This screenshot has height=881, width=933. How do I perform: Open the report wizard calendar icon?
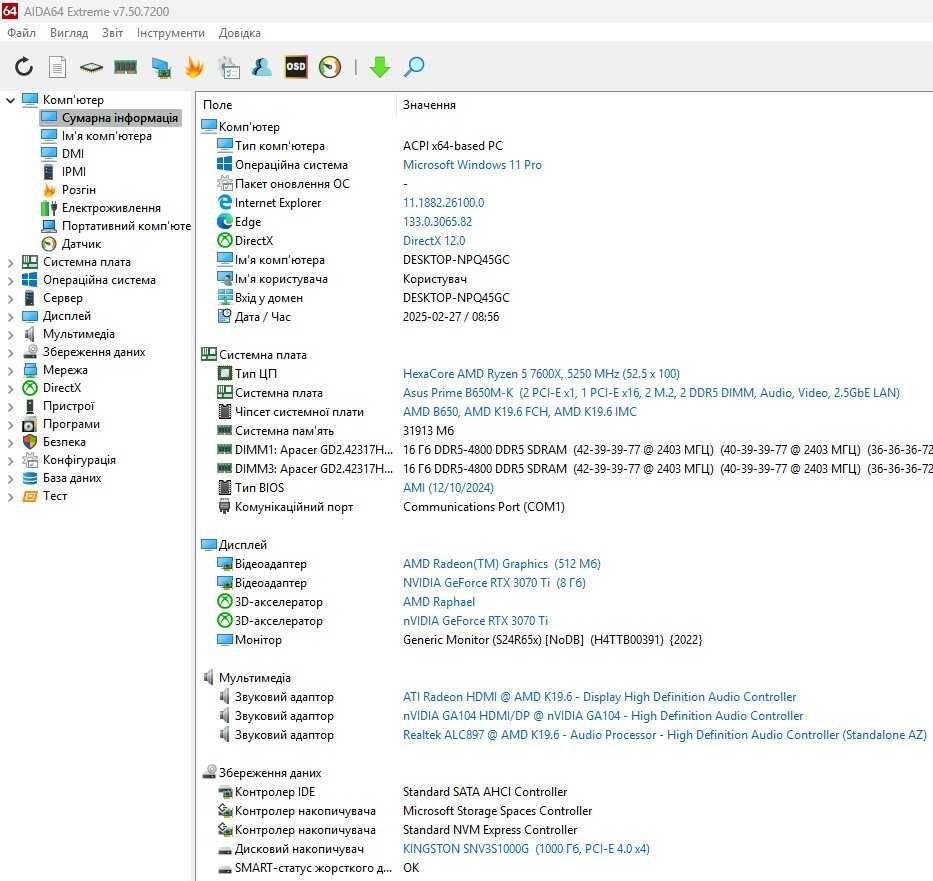point(228,67)
